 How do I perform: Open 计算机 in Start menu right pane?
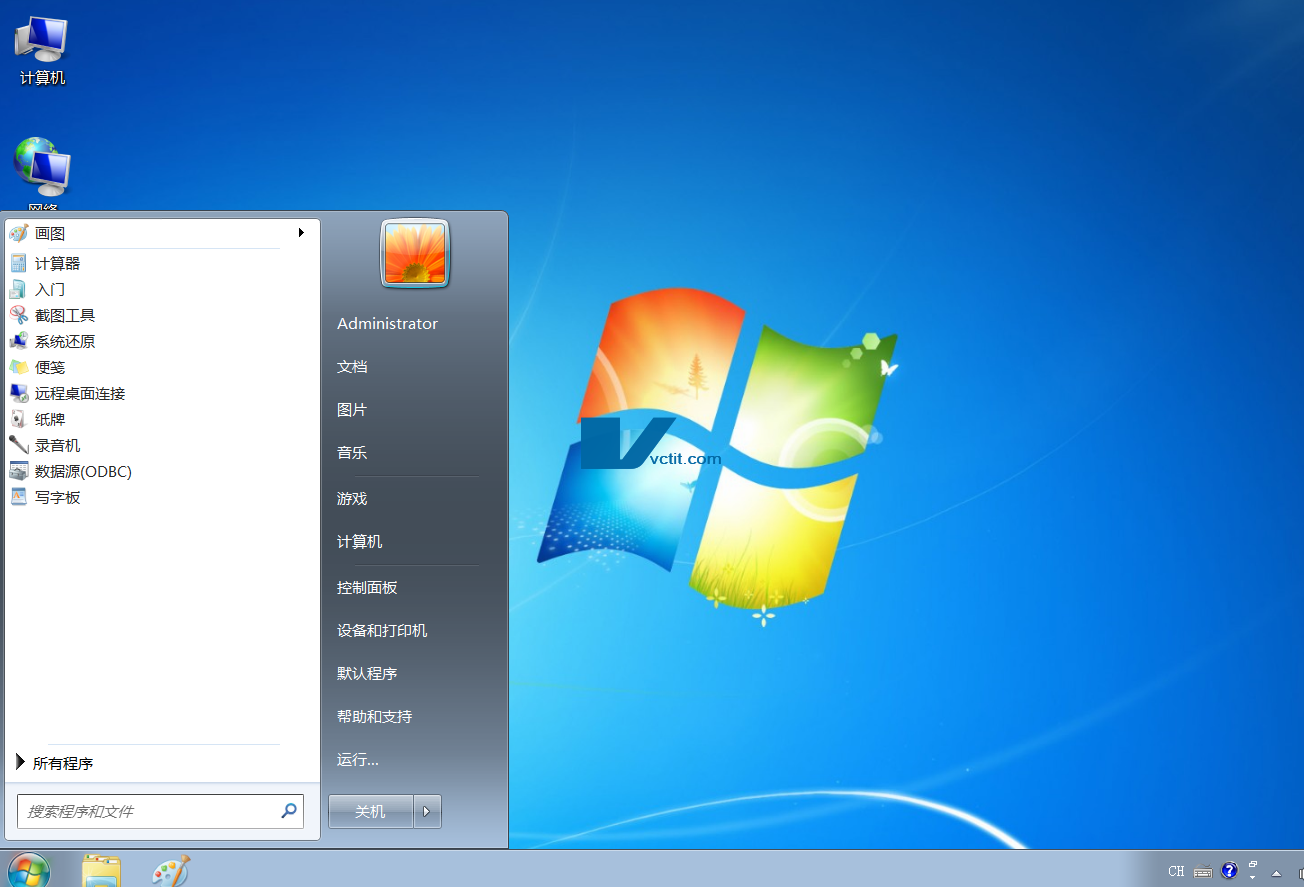click(360, 541)
